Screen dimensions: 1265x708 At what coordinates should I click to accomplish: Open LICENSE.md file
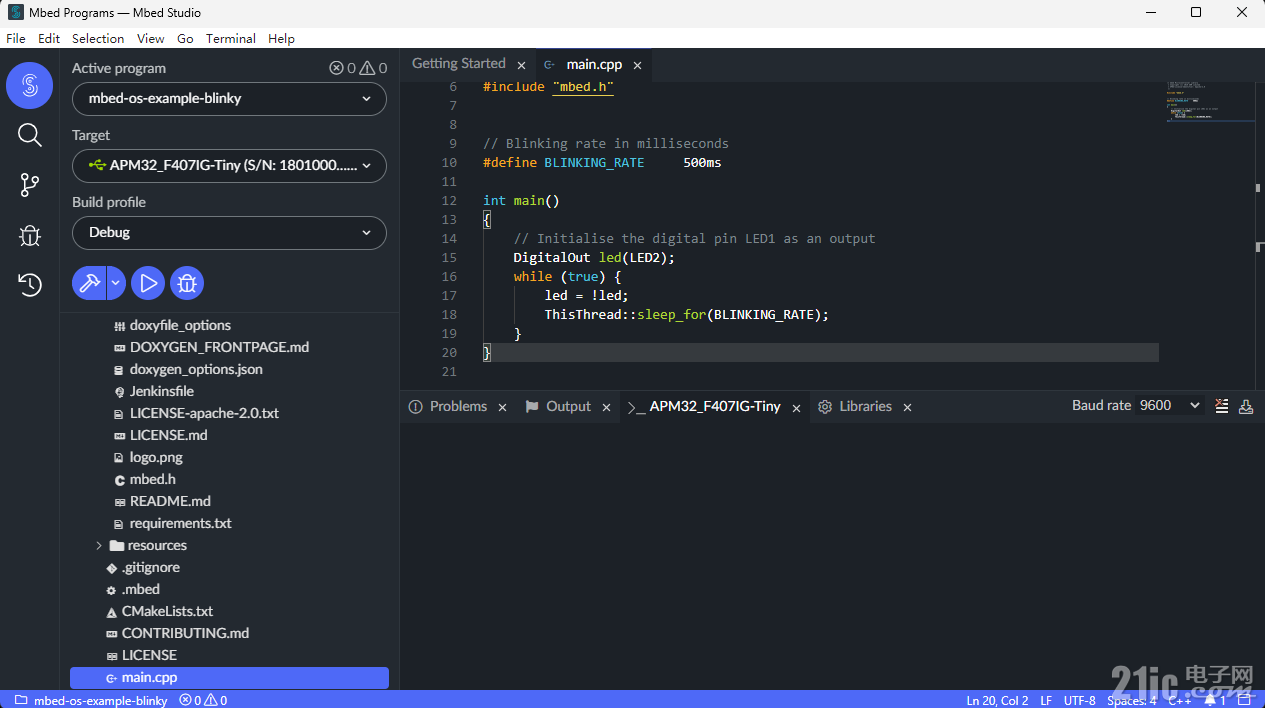(x=168, y=435)
